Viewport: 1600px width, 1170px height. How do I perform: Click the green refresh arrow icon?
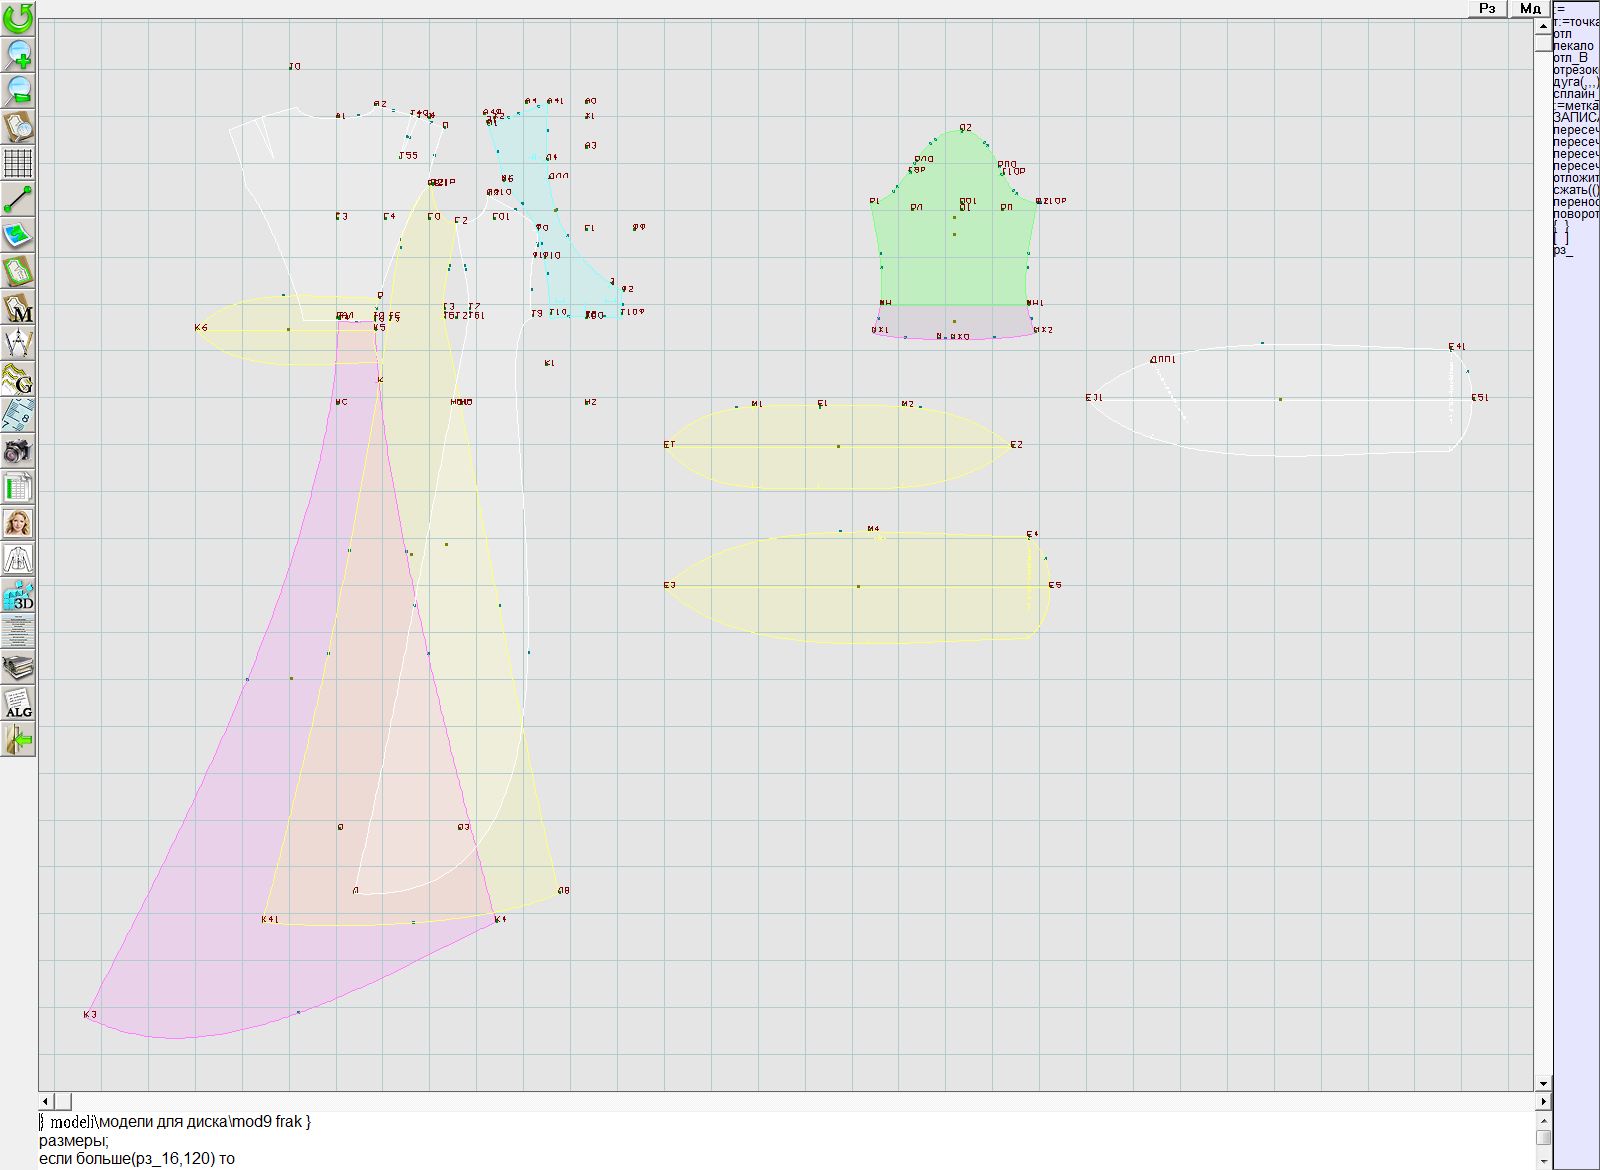click(x=18, y=18)
